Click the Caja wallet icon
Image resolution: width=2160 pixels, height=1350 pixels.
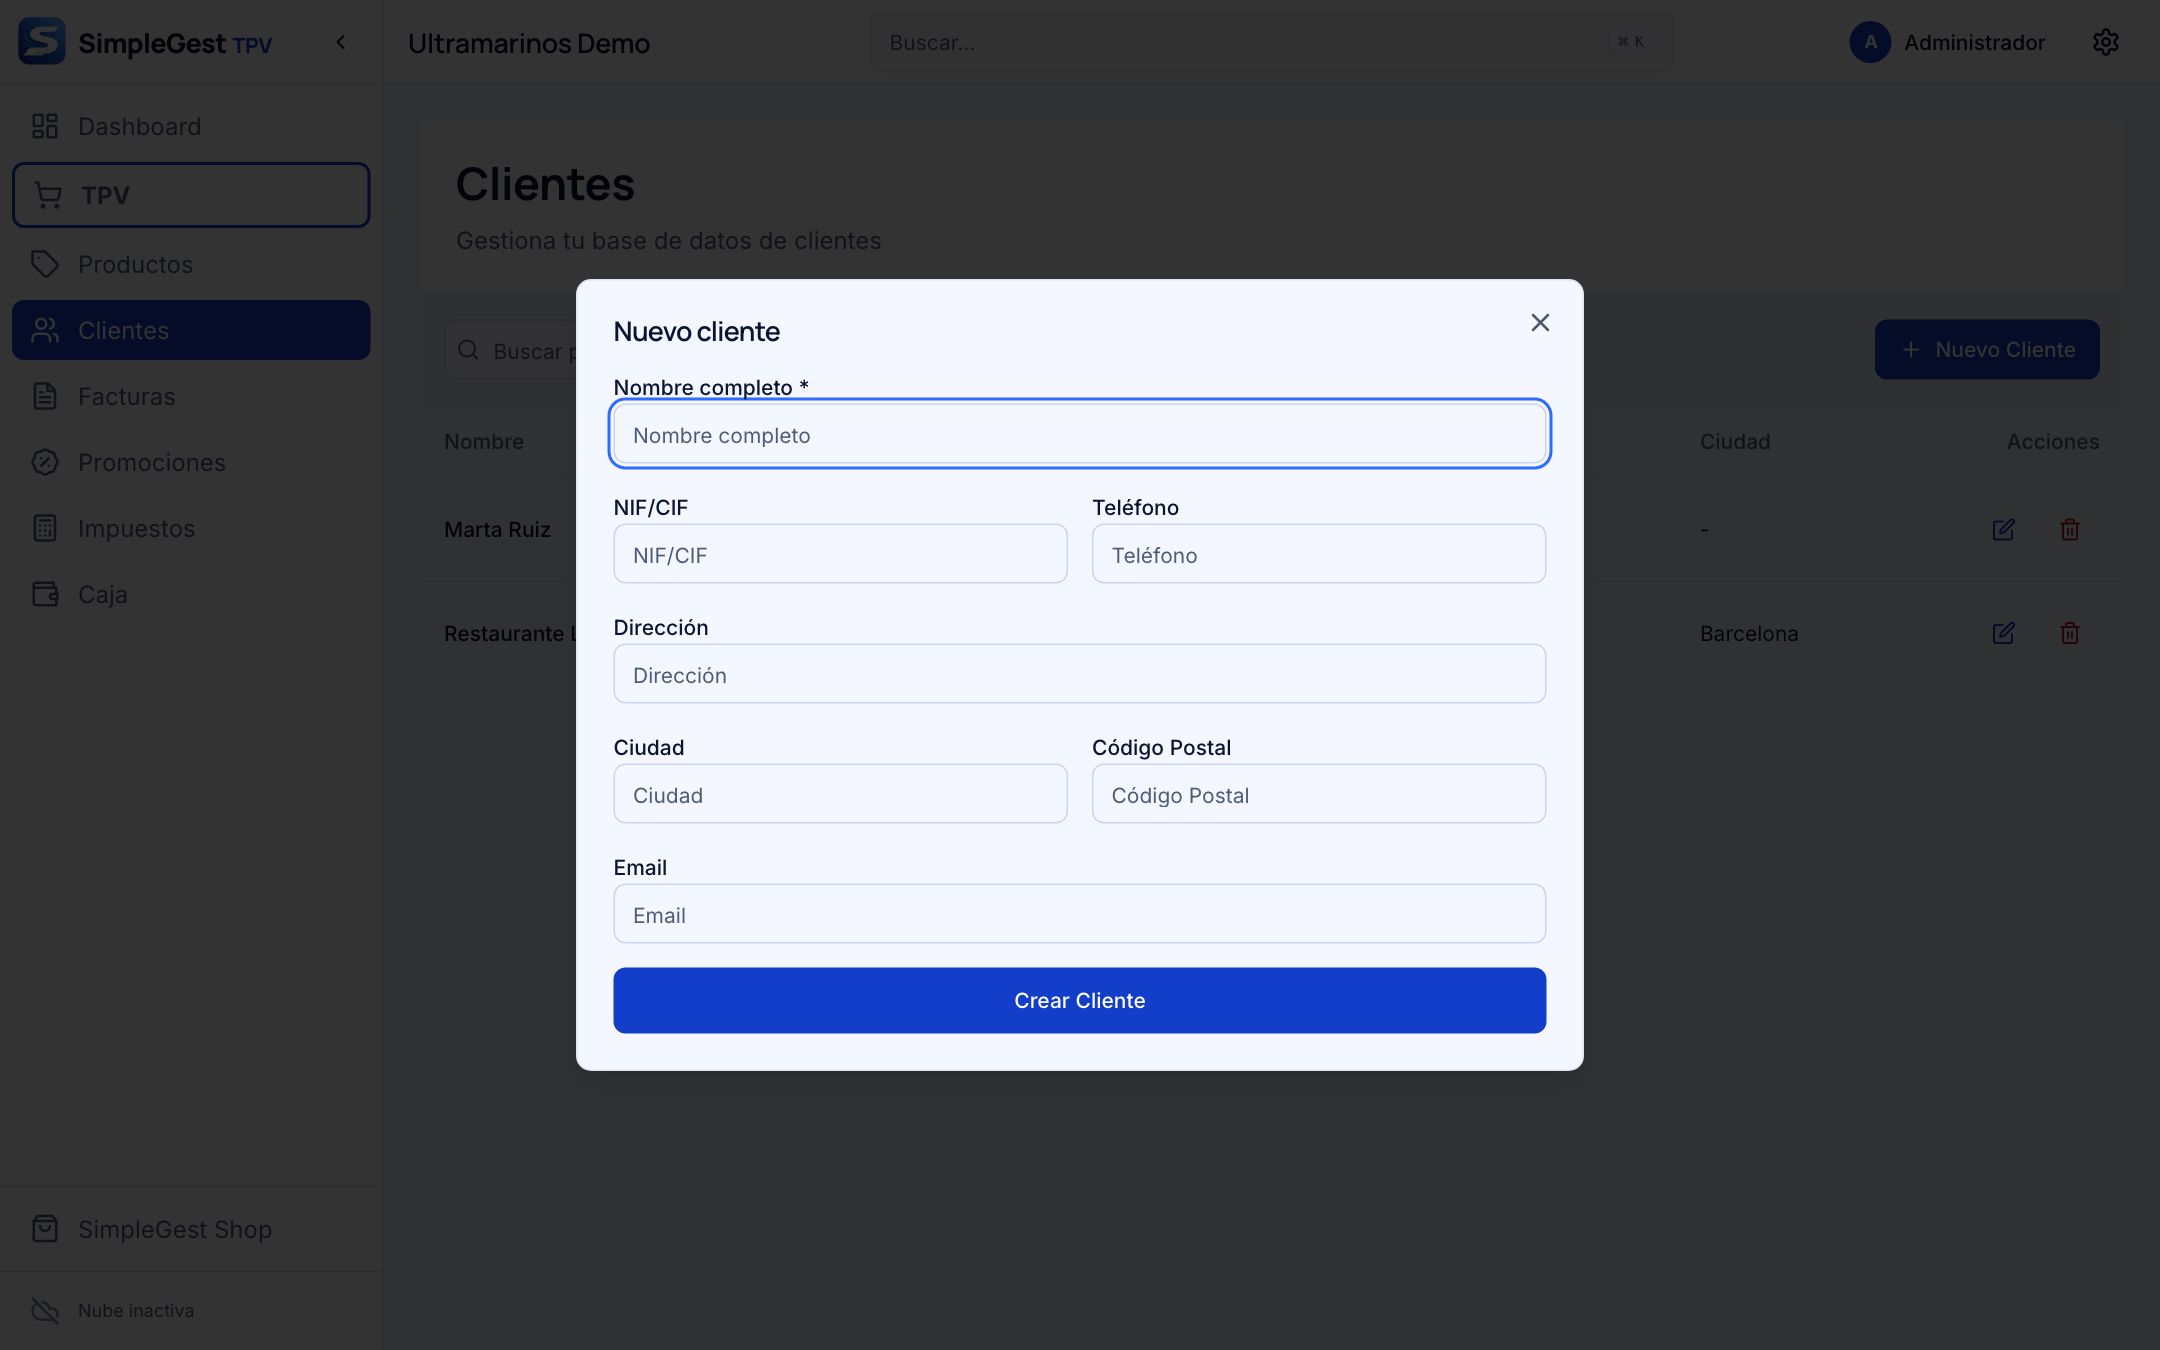pos(45,594)
